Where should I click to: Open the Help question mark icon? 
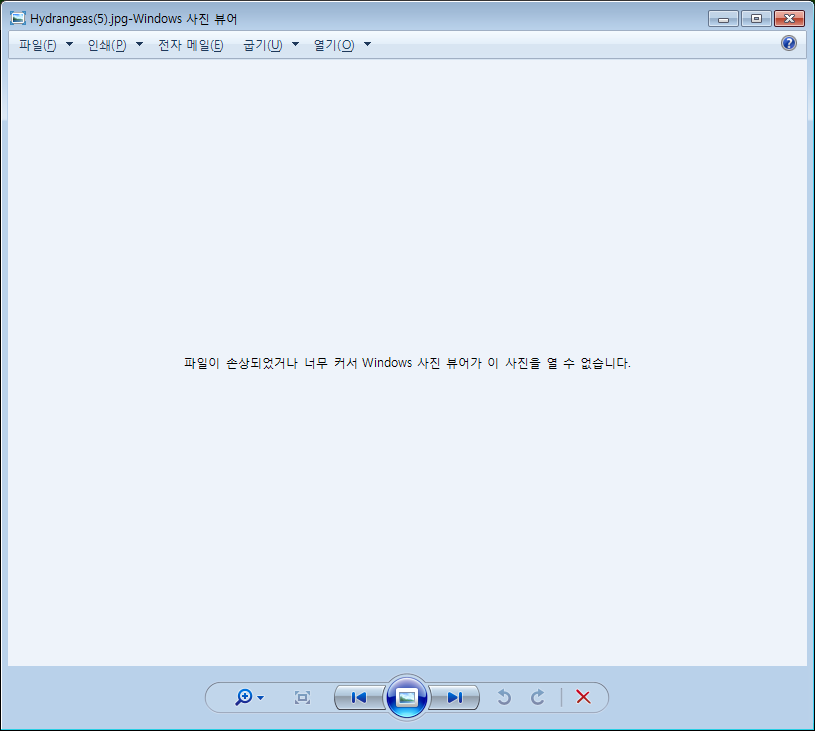coord(788,43)
